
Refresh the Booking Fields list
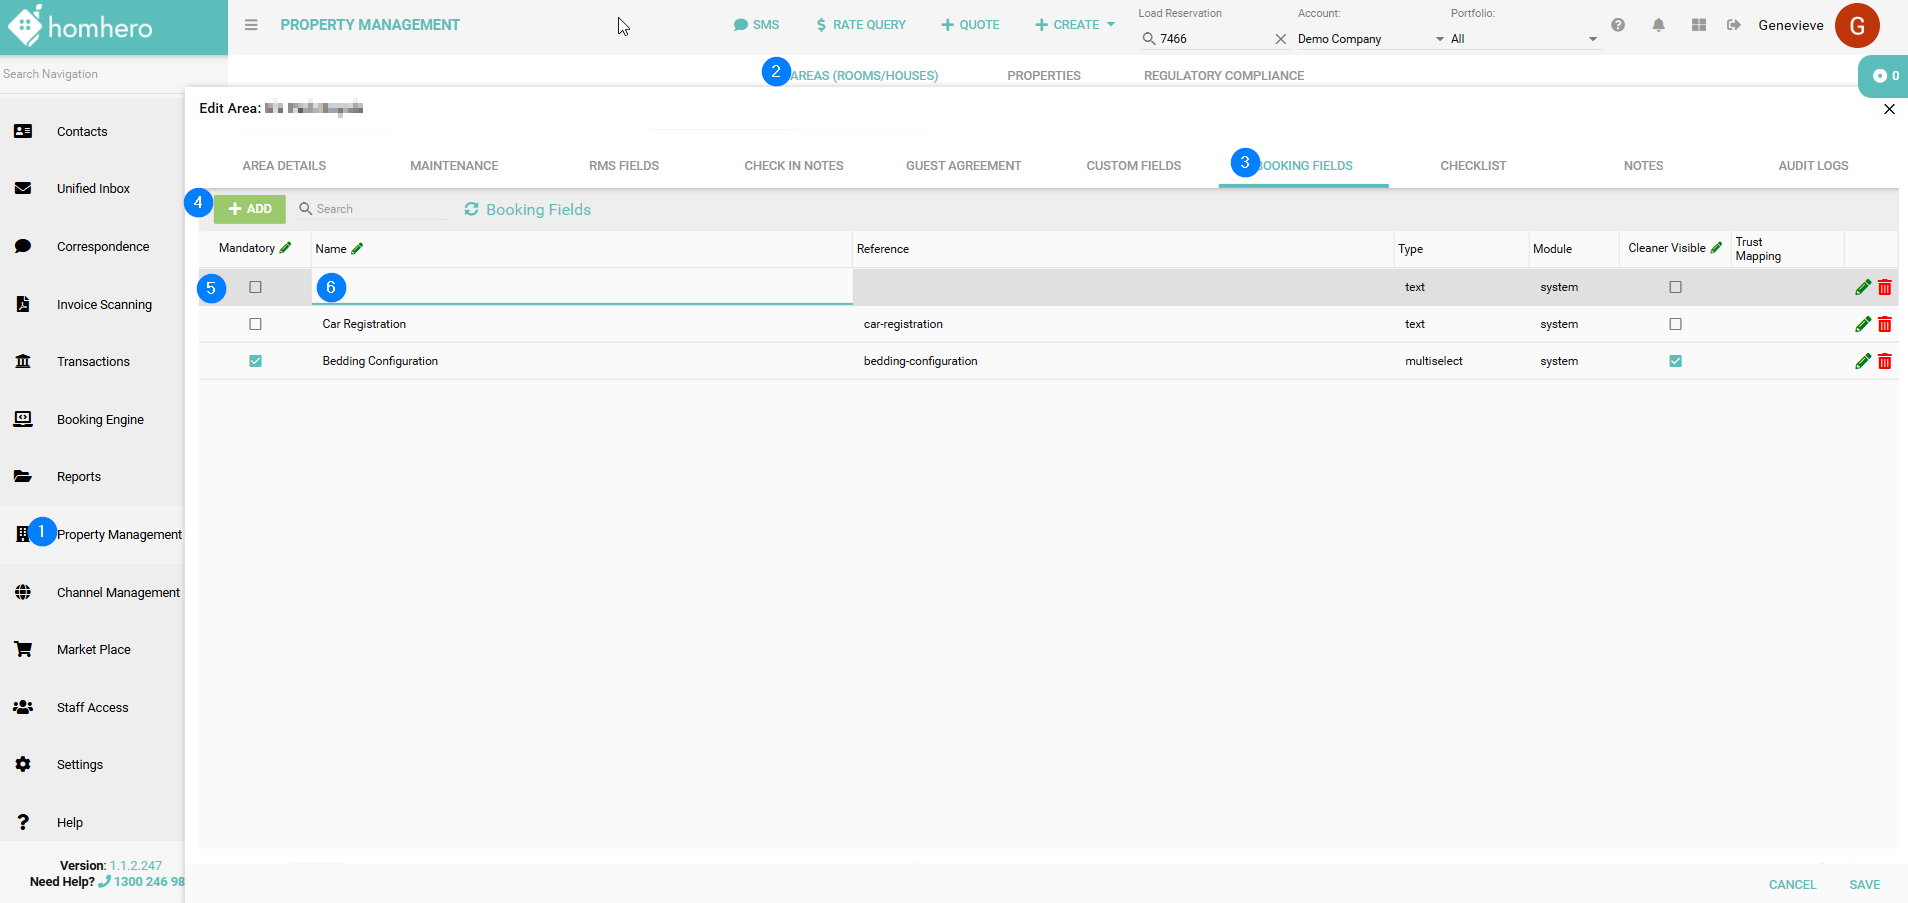tap(471, 209)
